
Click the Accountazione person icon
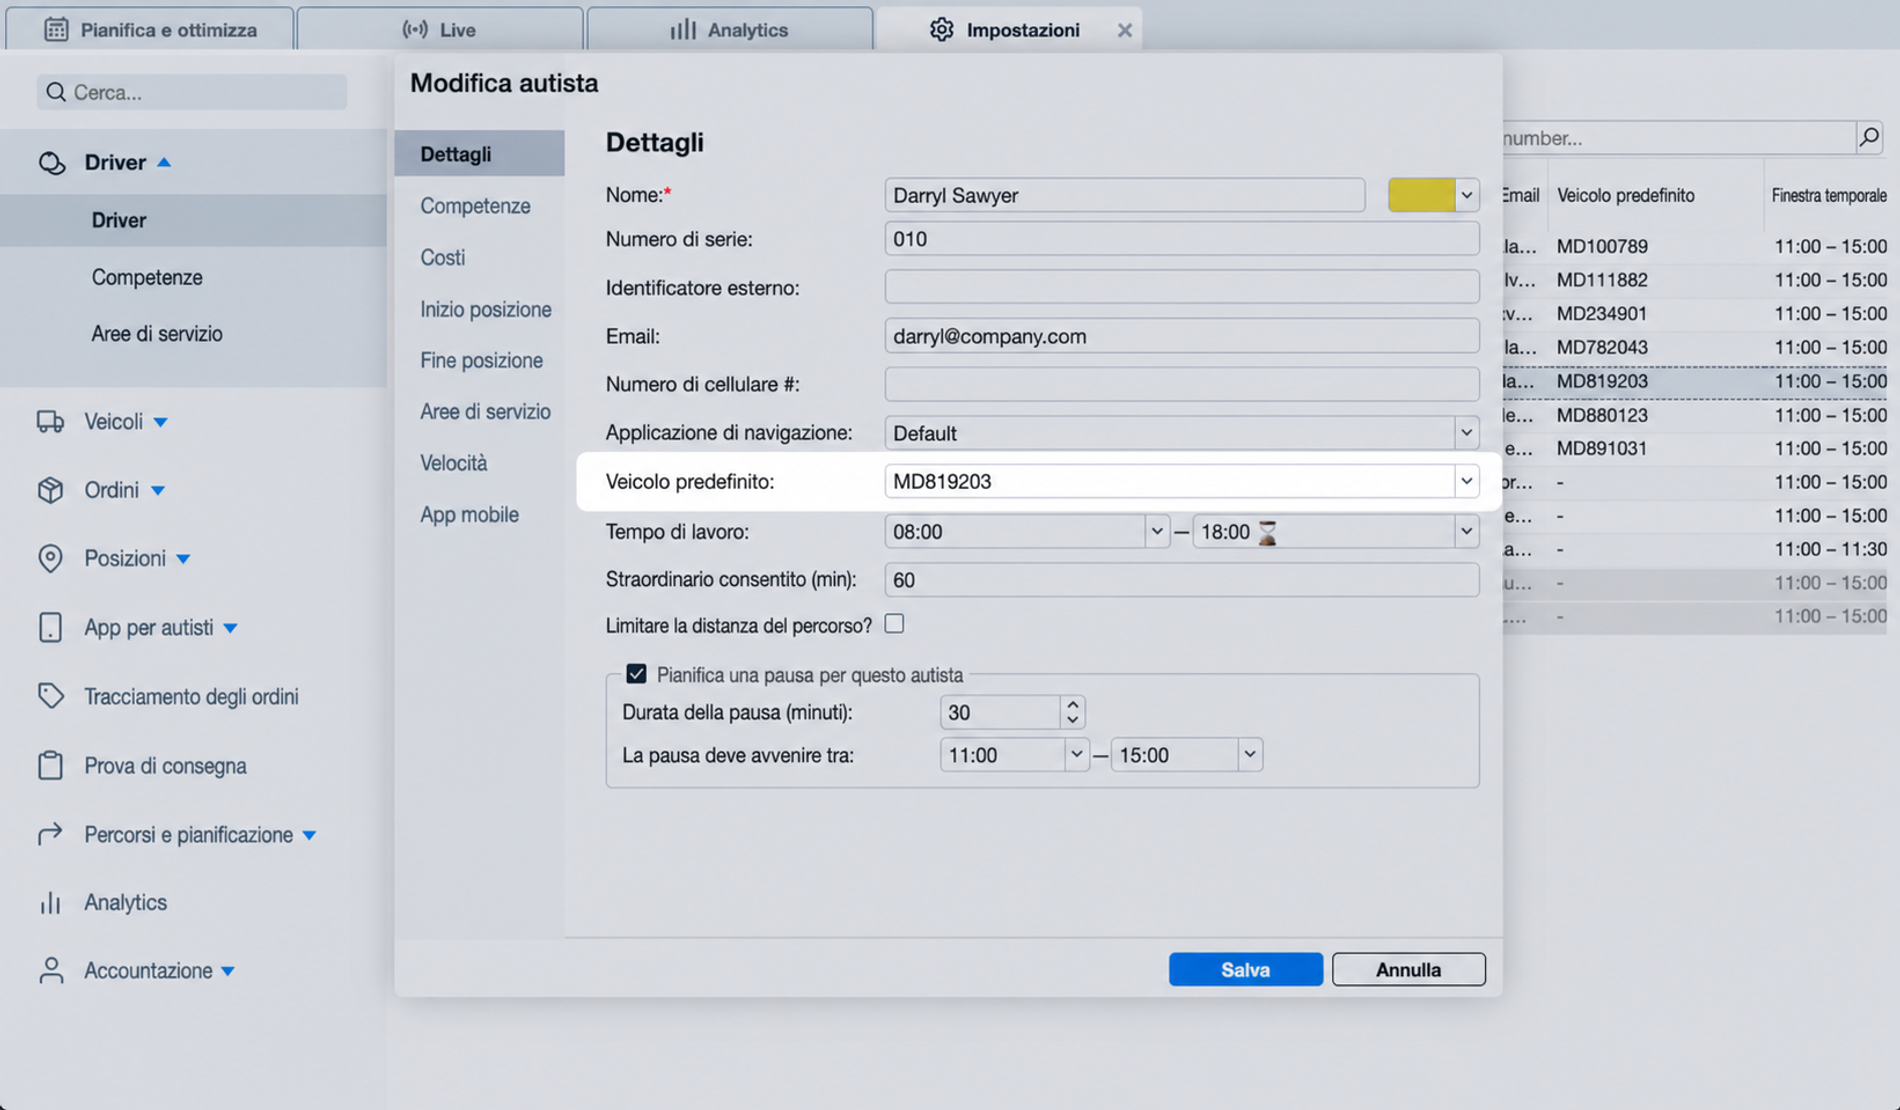point(50,970)
